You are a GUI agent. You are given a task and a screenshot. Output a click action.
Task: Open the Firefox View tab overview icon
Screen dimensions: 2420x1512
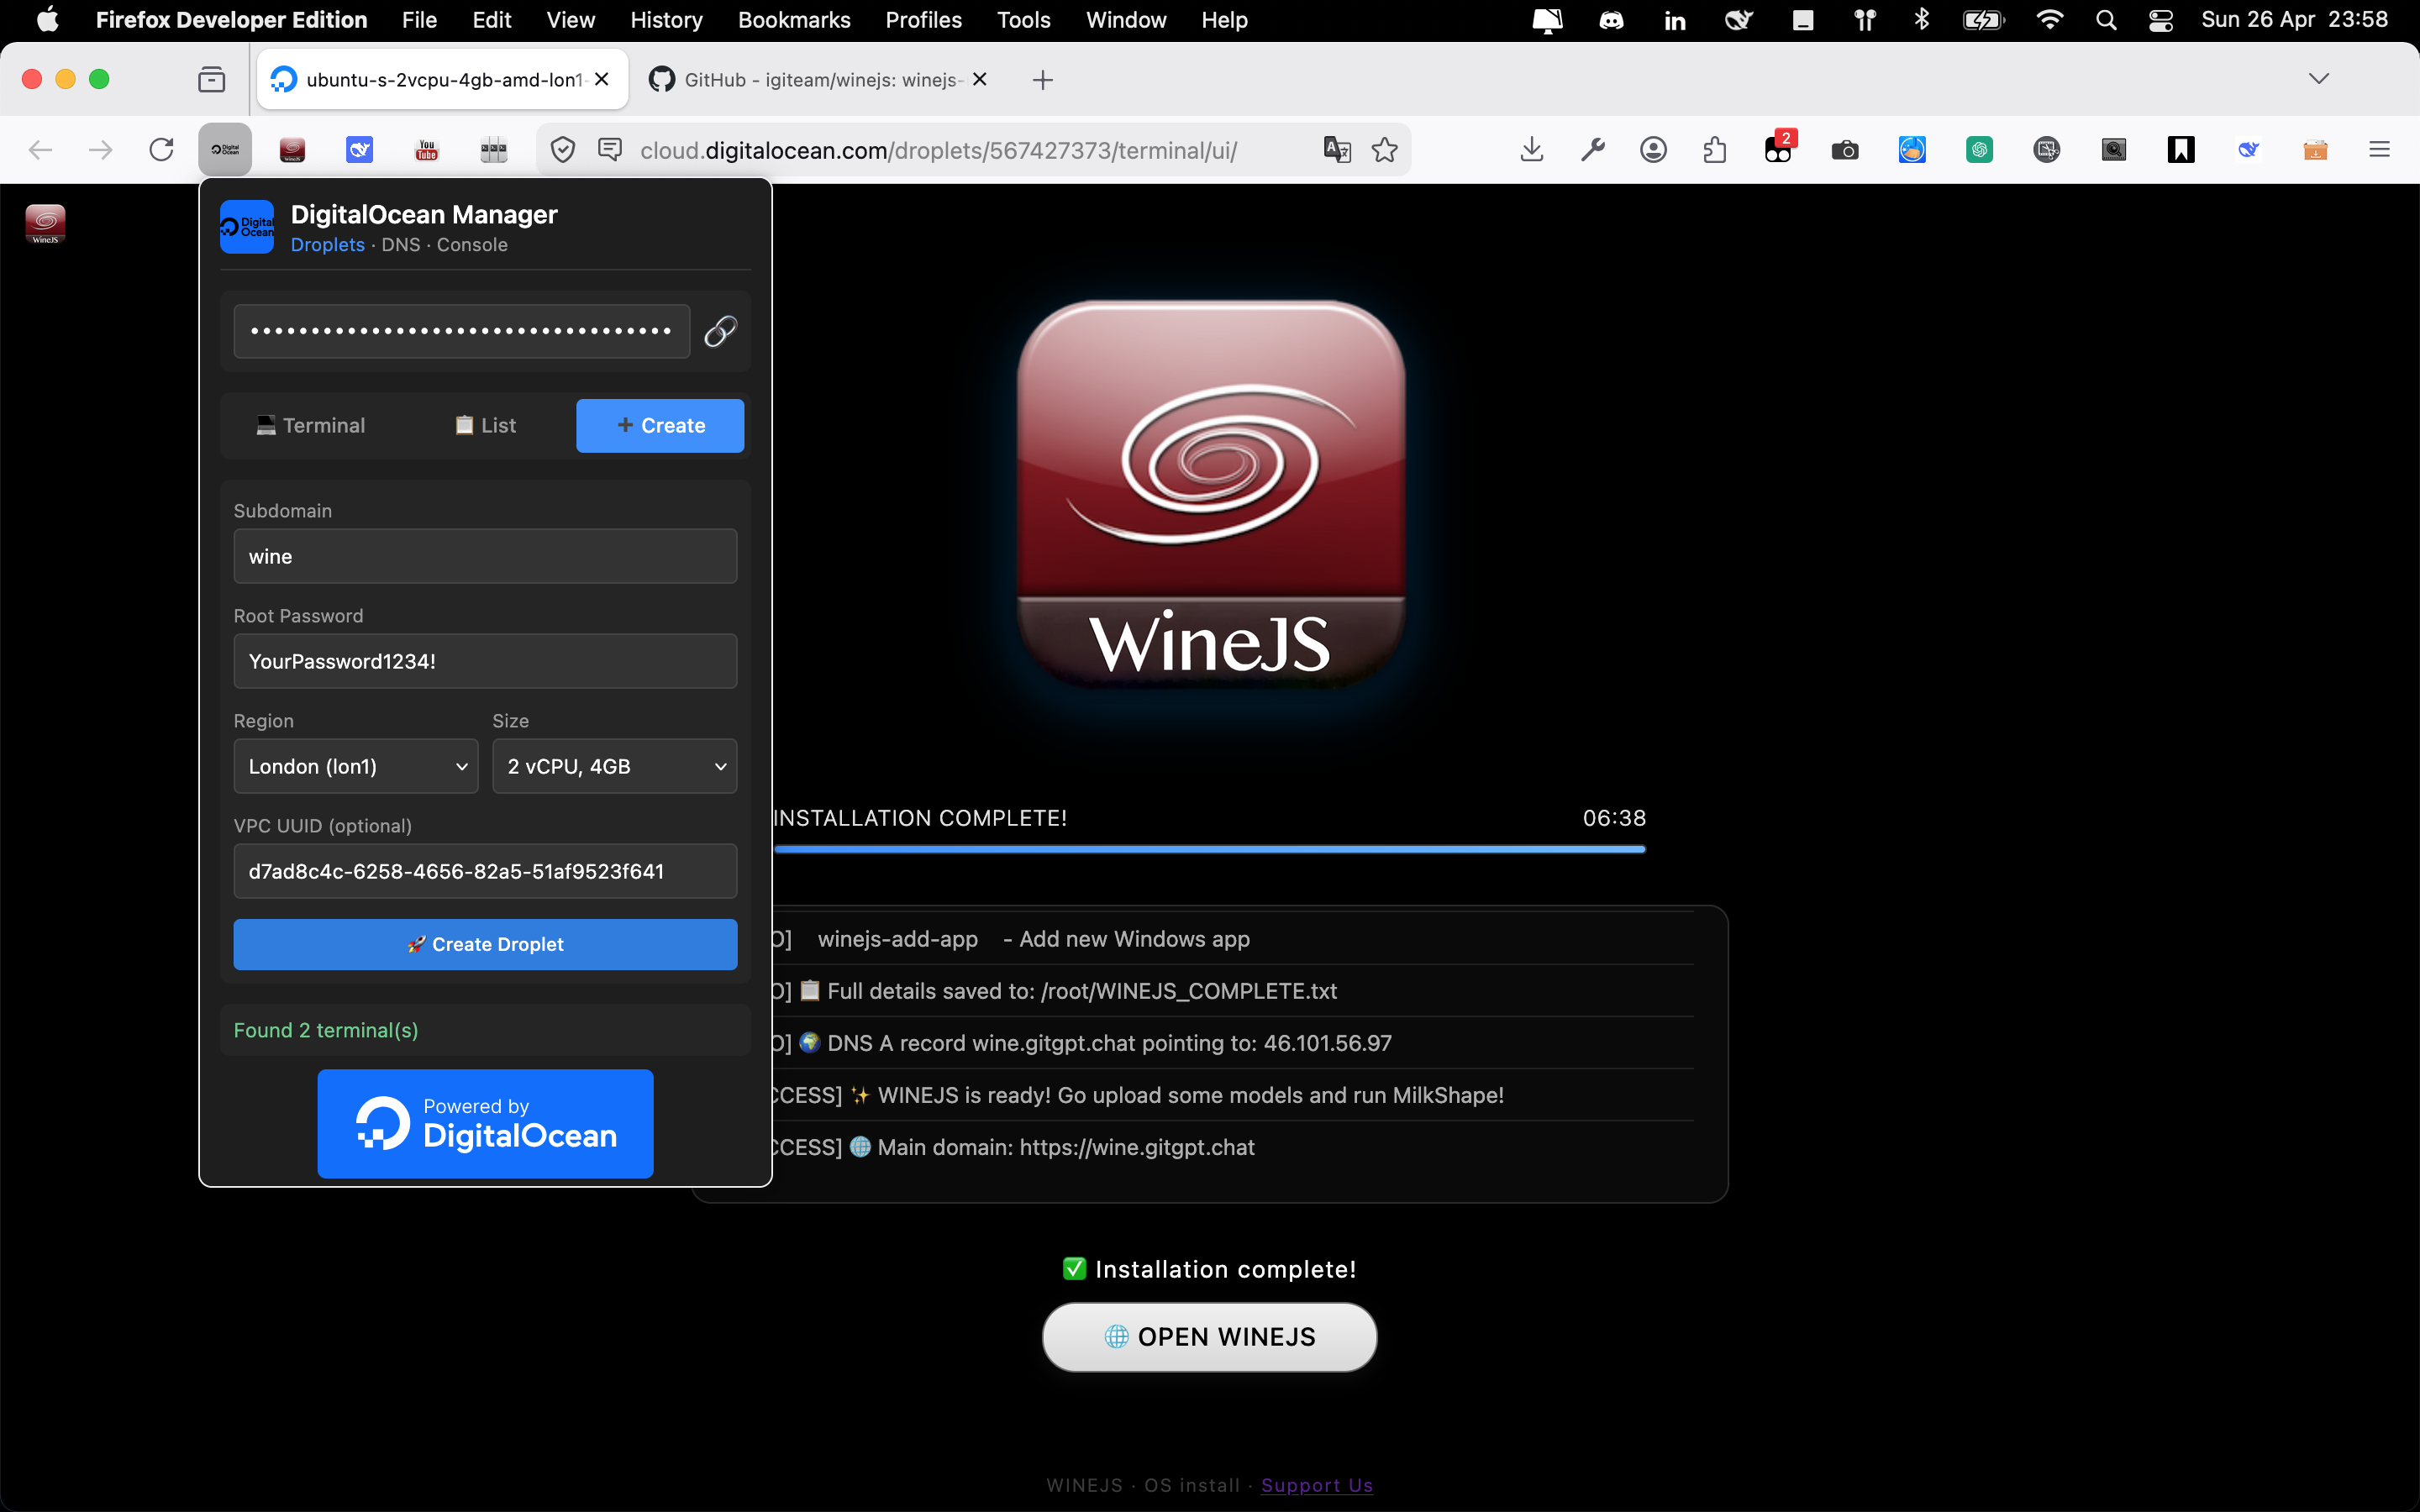click(211, 79)
